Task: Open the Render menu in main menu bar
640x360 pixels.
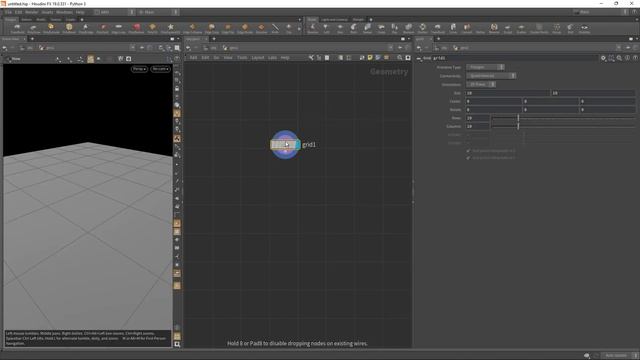Action: (x=31, y=12)
